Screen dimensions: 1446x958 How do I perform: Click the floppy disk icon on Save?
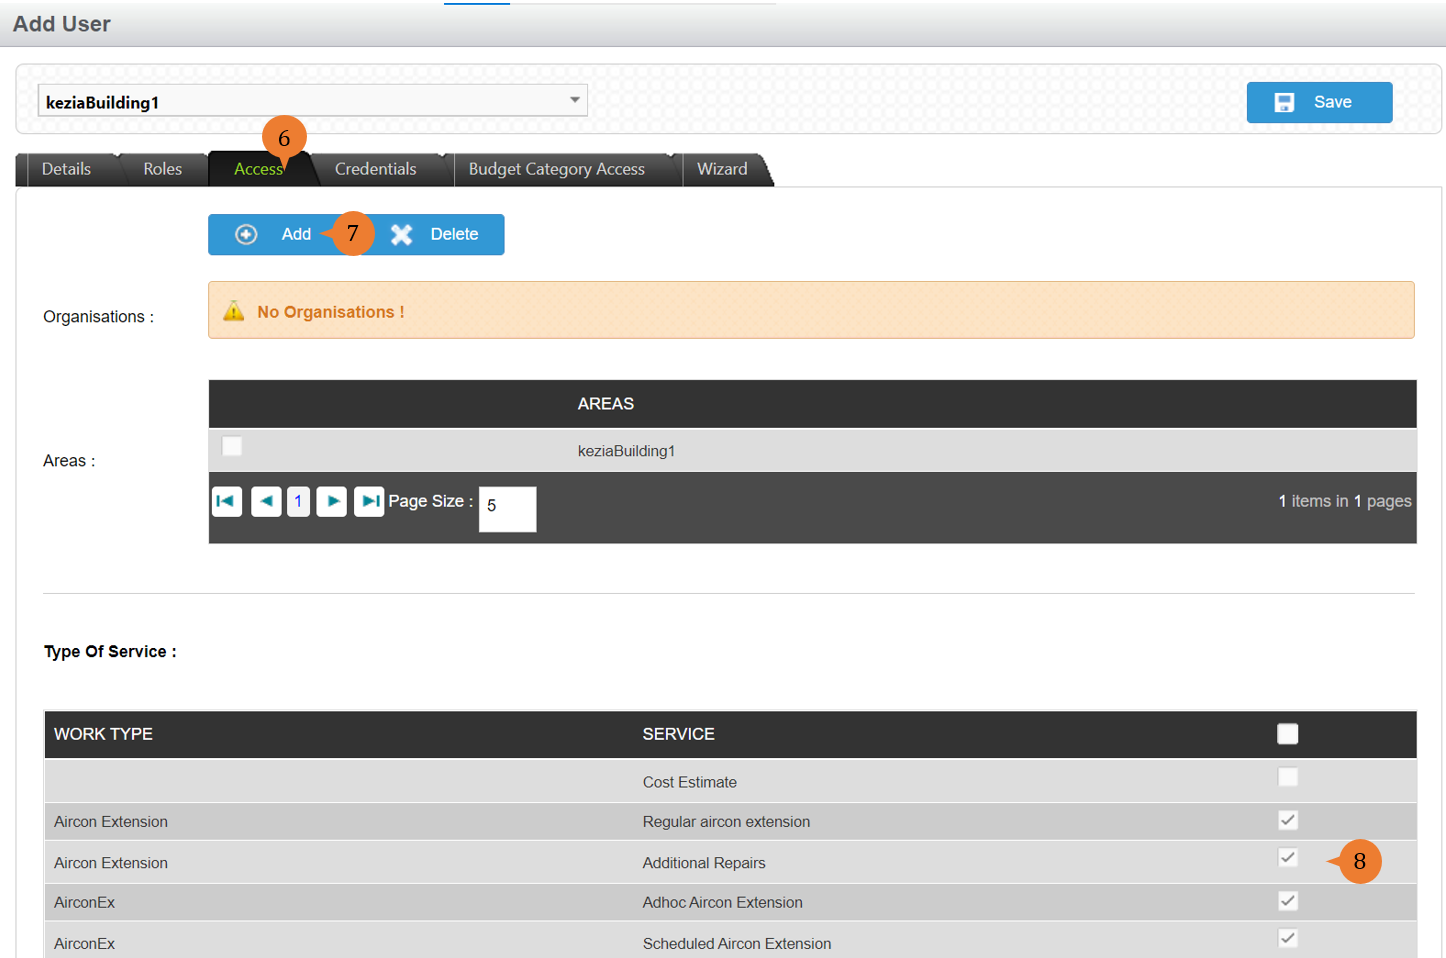click(1284, 102)
